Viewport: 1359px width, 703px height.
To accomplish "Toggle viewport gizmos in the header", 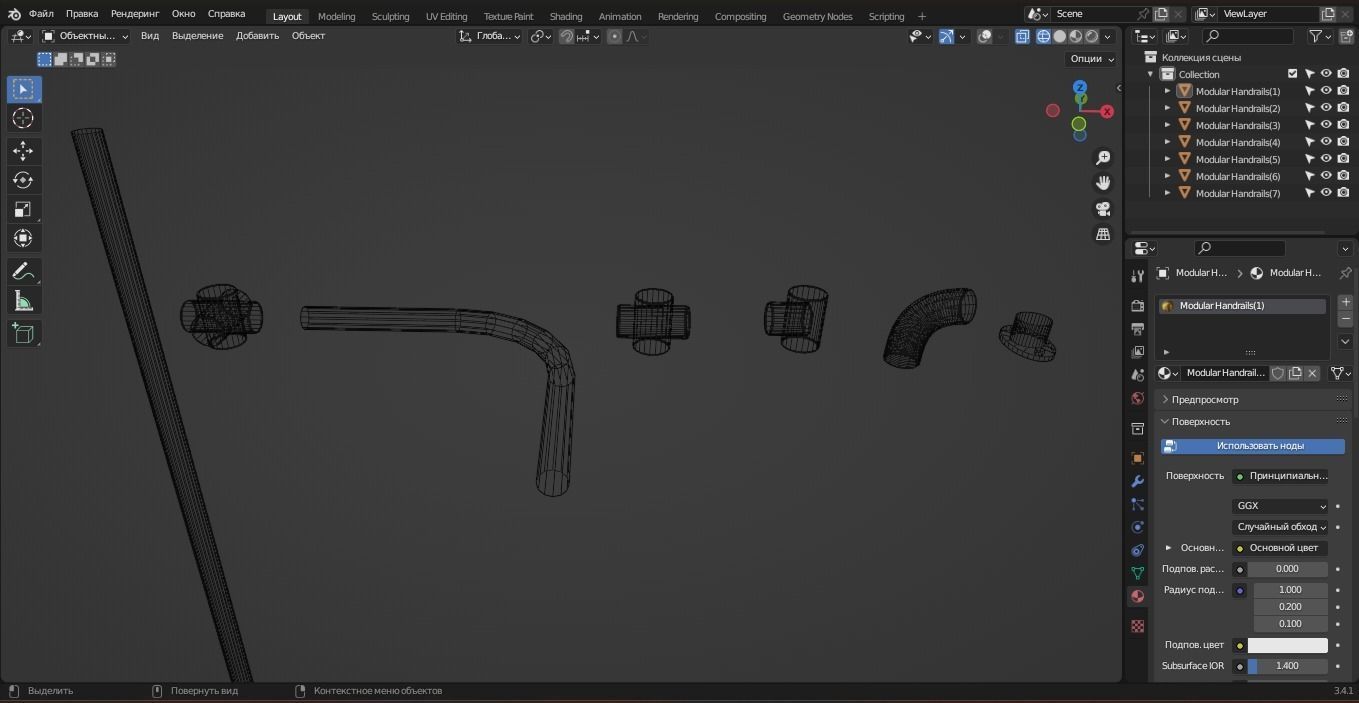I will point(947,36).
